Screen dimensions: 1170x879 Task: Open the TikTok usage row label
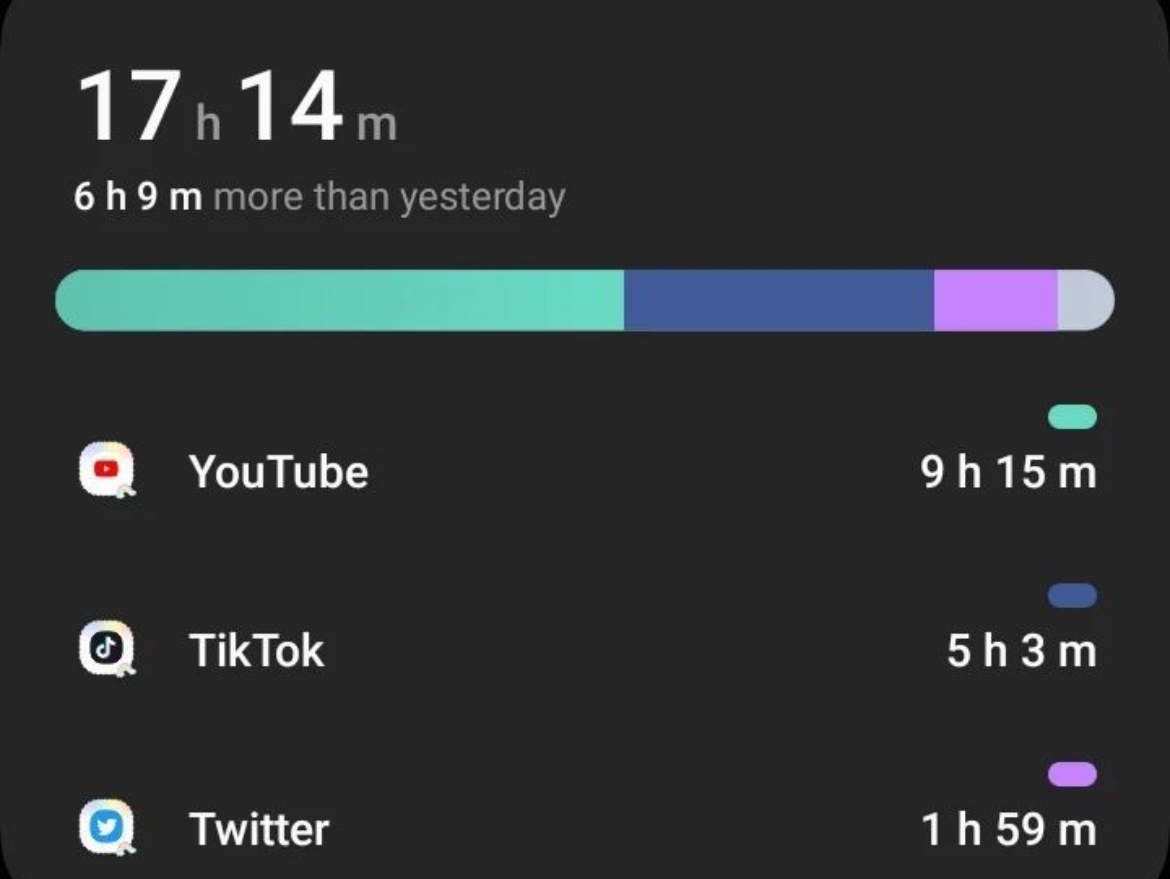click(x=256, y=651)
